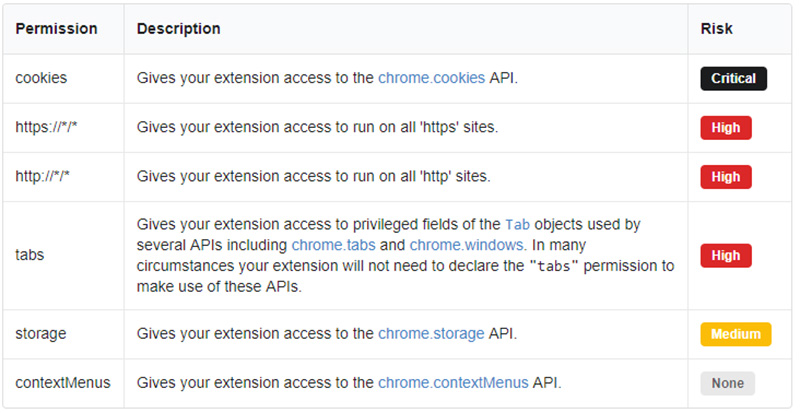This screenshot has width=800, height=413.
Task: Click the gray None risk badge
Action: (728, 383)
